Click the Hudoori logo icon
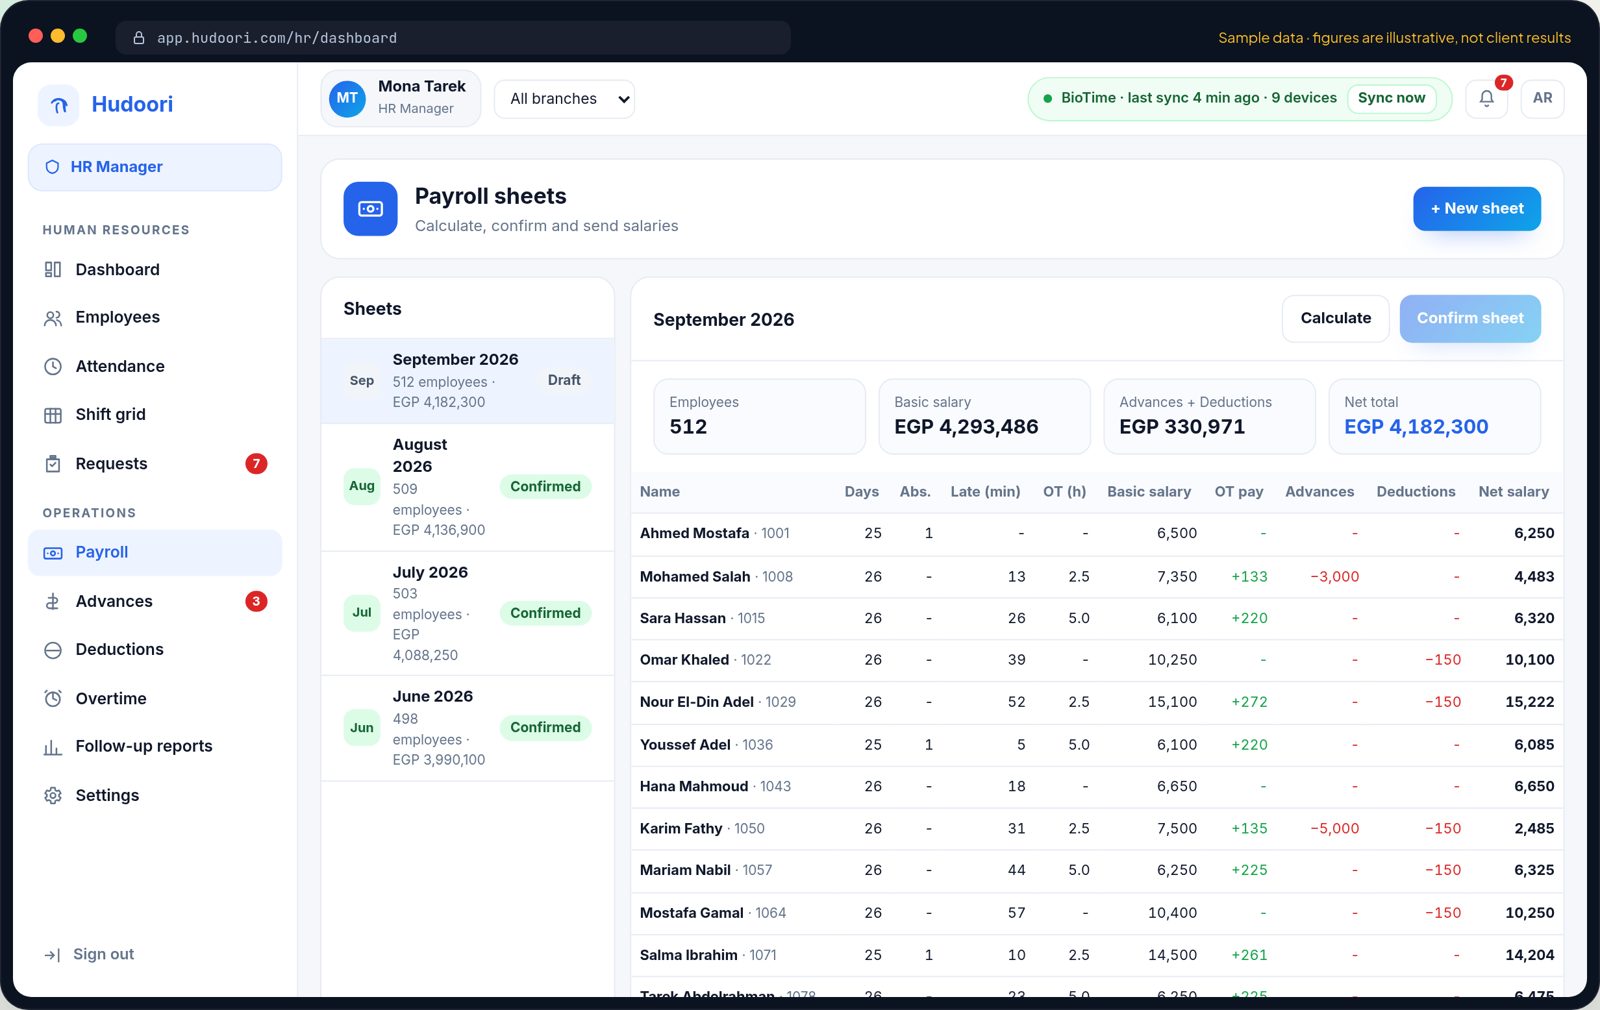This screenshot has width=1600, height=1010. click(x=59, y=105)
